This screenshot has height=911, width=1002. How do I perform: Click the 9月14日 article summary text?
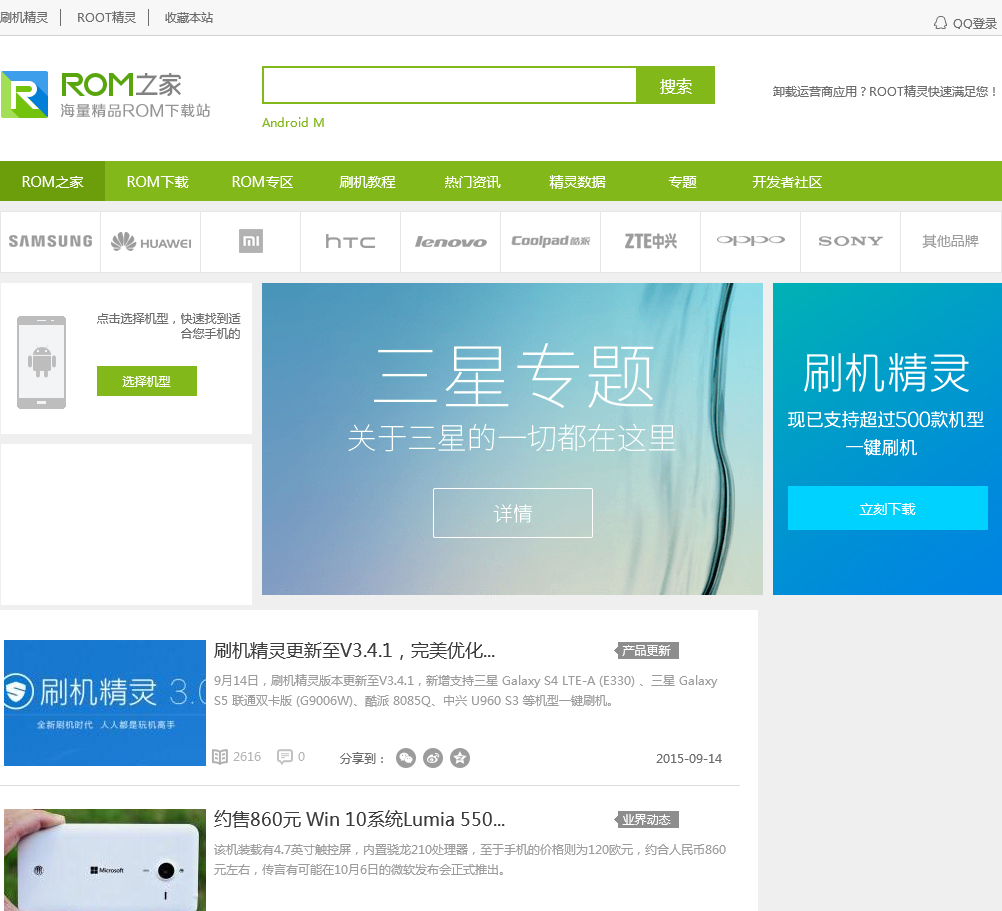click(x=465, y=691)
